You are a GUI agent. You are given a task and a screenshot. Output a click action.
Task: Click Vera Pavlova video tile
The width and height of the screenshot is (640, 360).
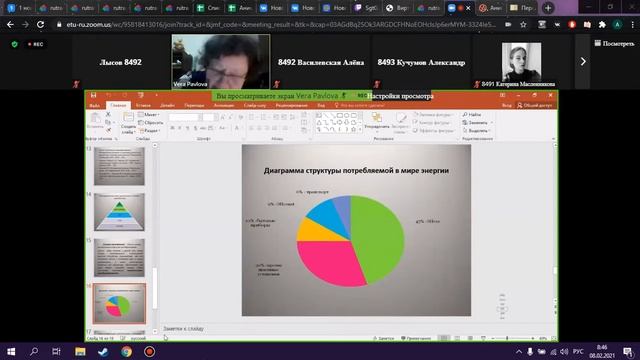(x=221, y=62)
